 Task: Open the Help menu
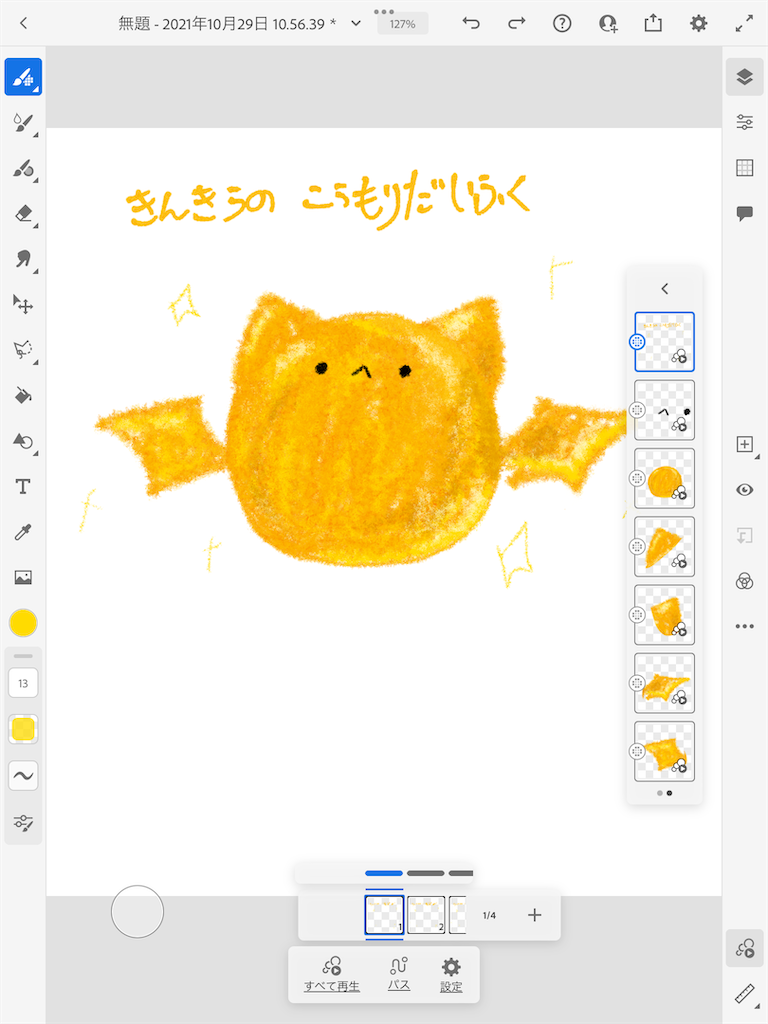pos(562,24)
